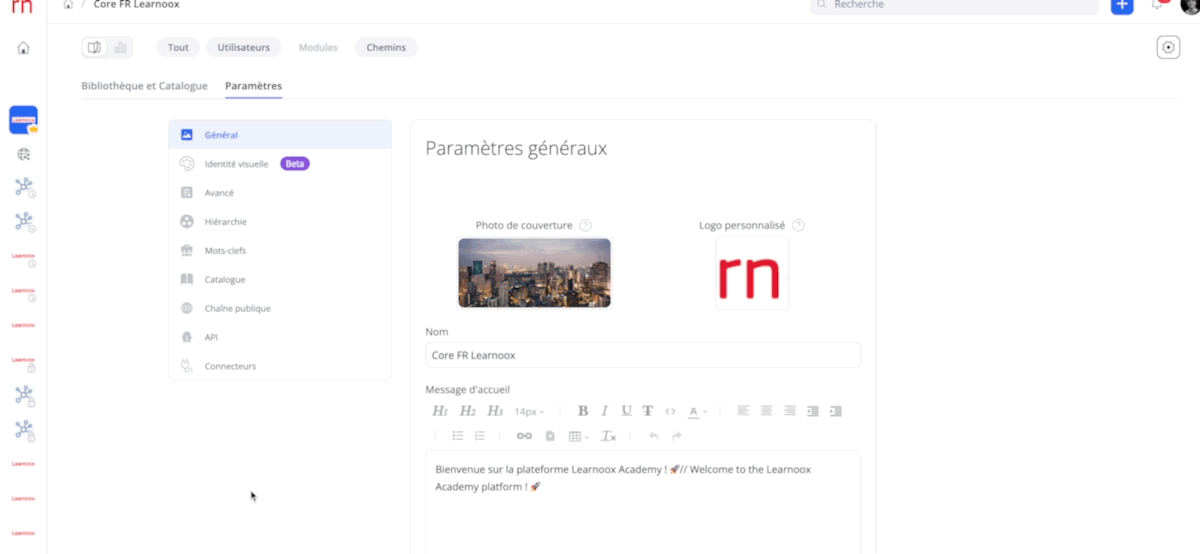Switch to the statistics chart view toggle

pyautogui.click(x=120, y=47)
